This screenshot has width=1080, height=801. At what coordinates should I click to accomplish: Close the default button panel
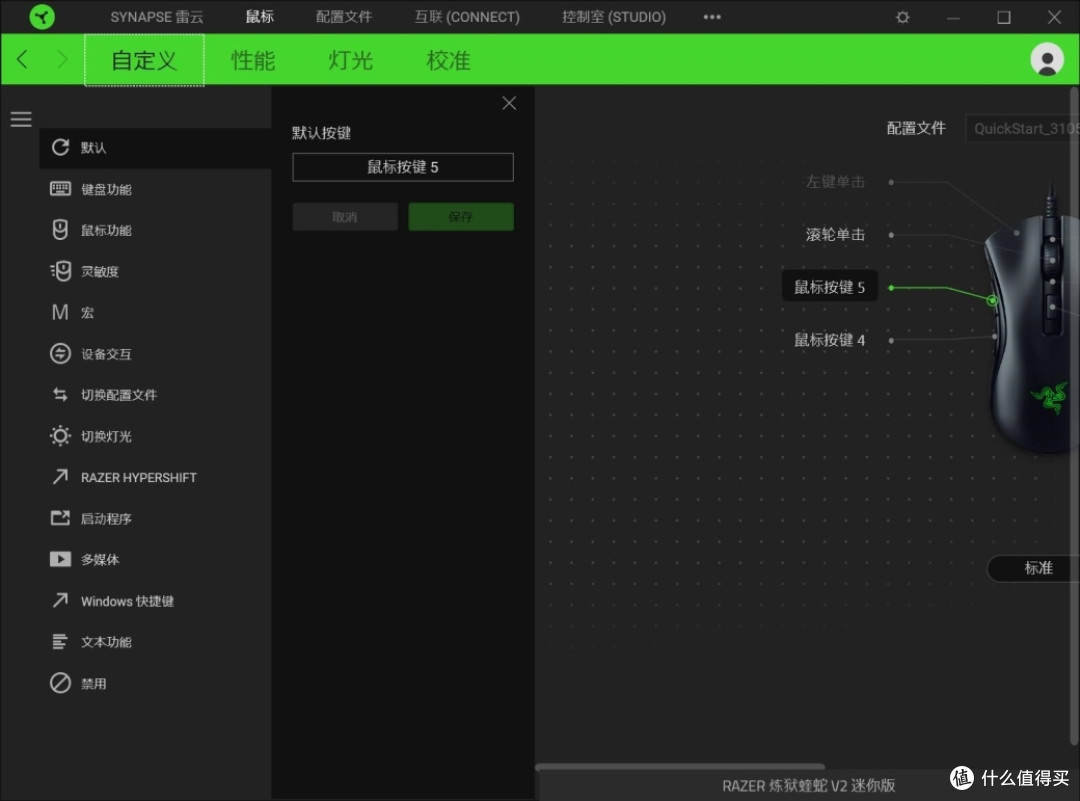(509, 103)
